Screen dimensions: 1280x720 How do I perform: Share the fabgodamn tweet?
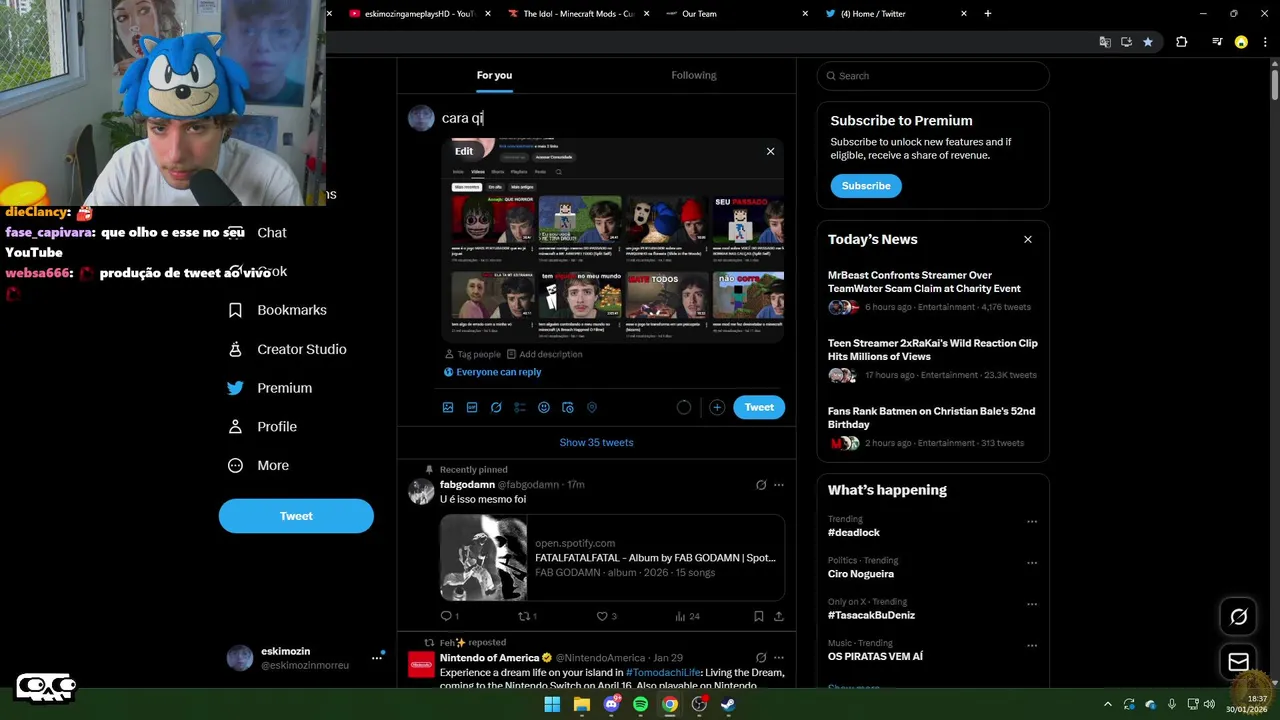tap(779, 616)
